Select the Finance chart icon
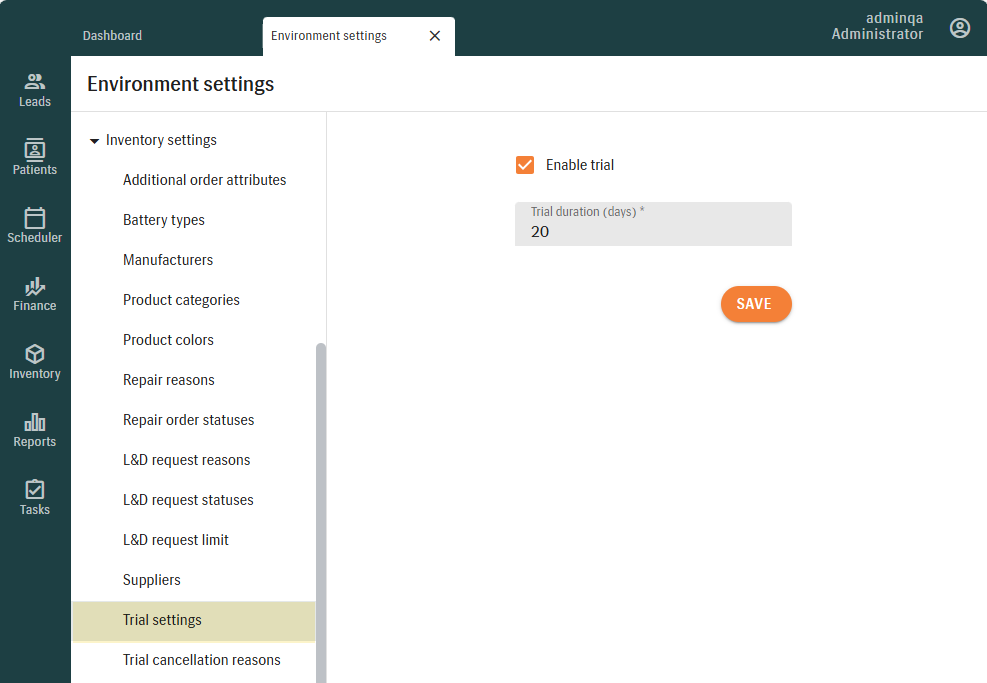 (35, 286)
